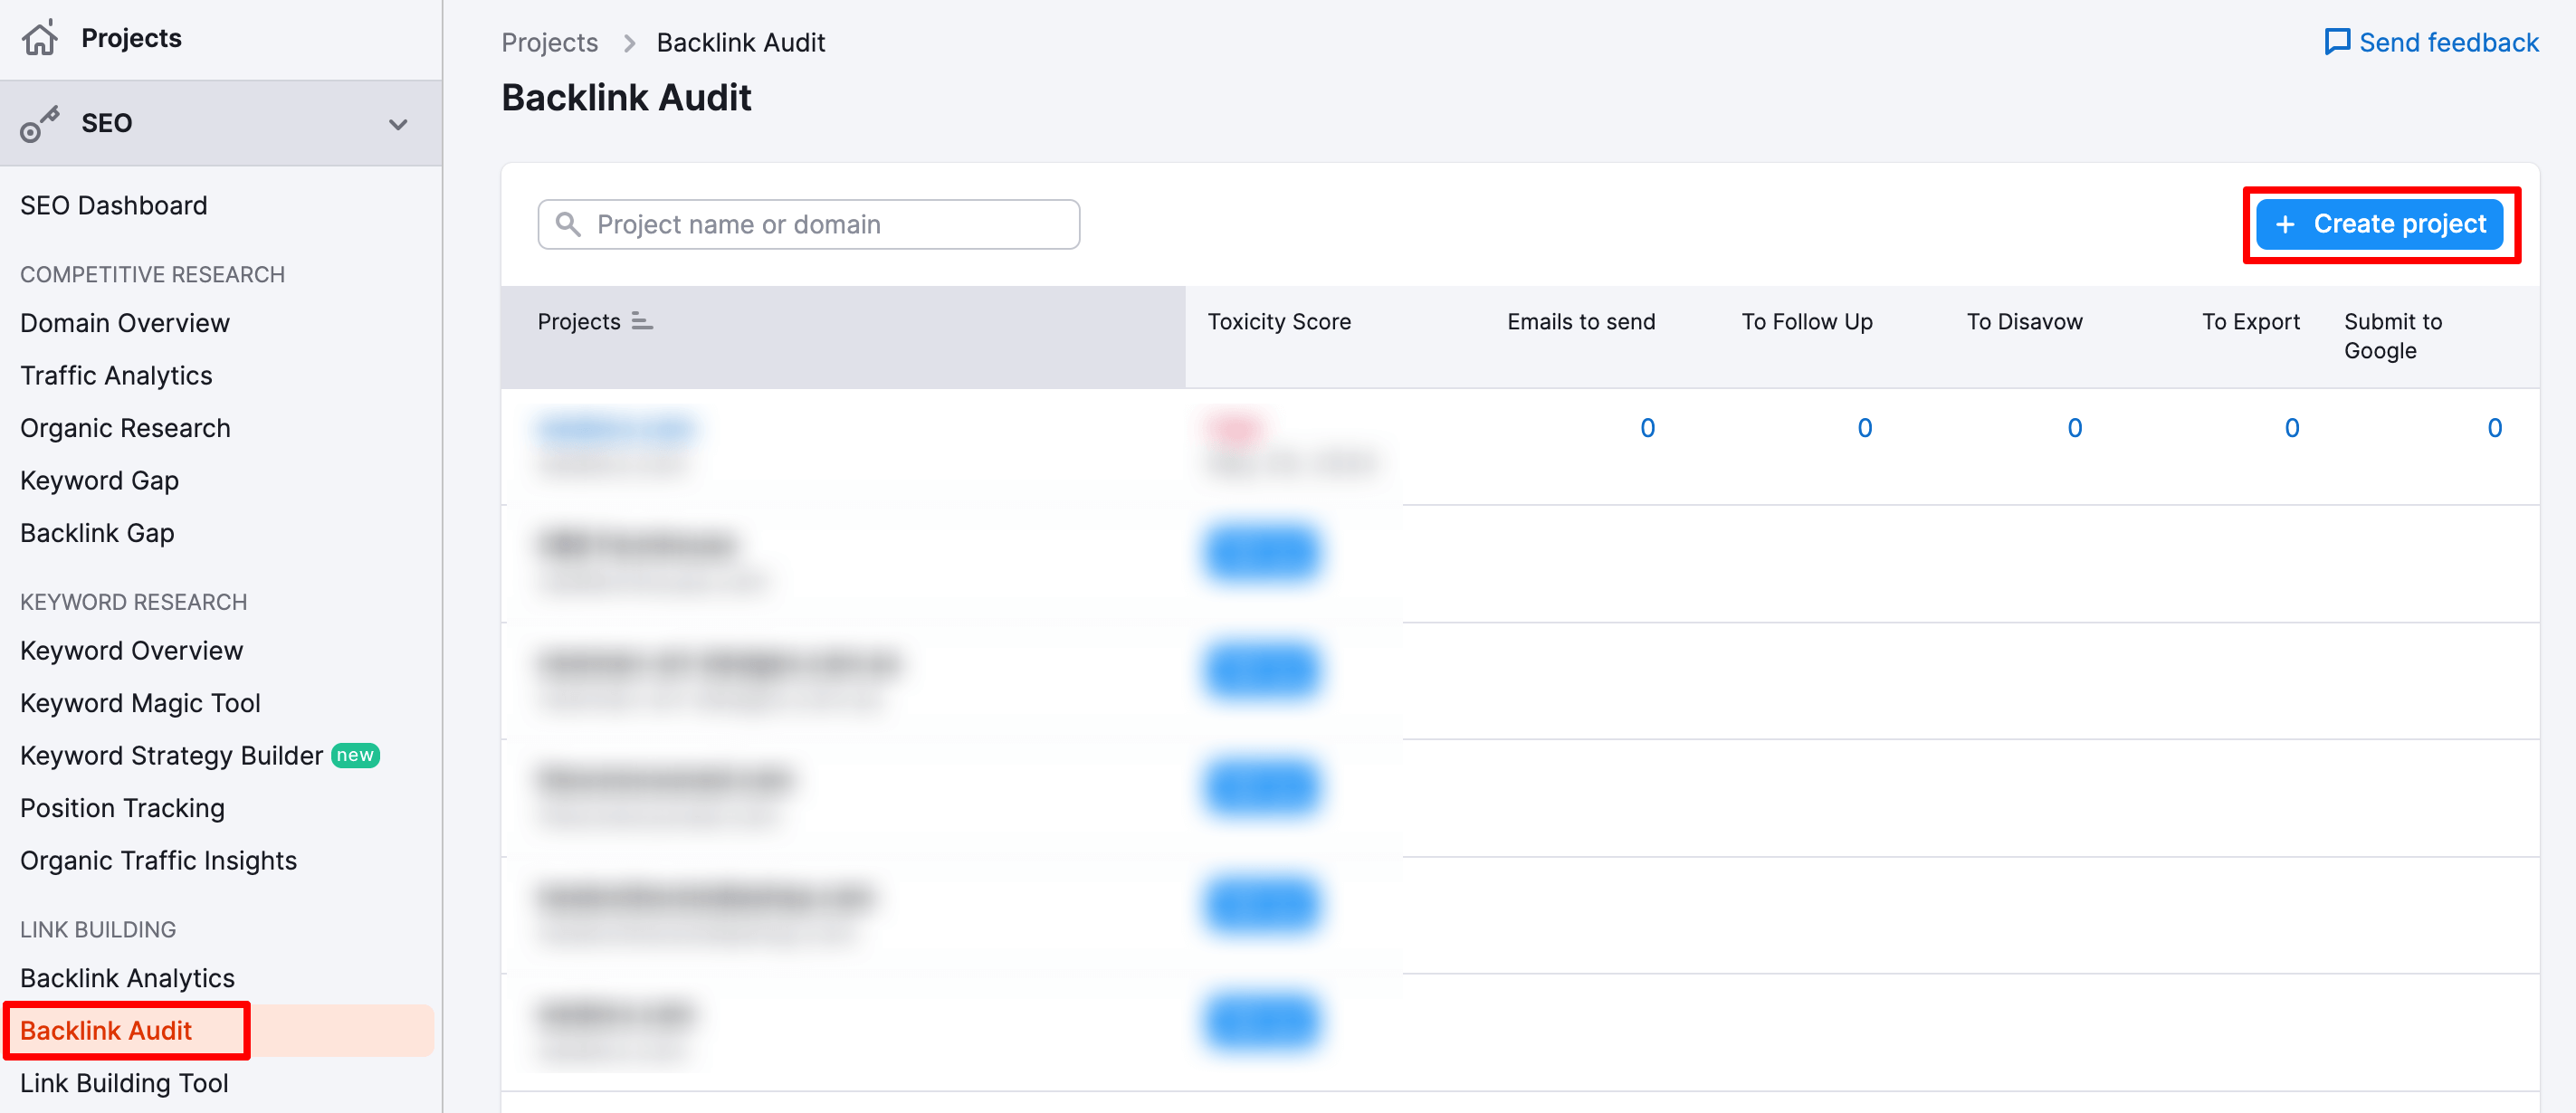Viewport: 2576px width, 1113px height.
Task: Open Organic Traffic Insights
Action: [158, 859]
